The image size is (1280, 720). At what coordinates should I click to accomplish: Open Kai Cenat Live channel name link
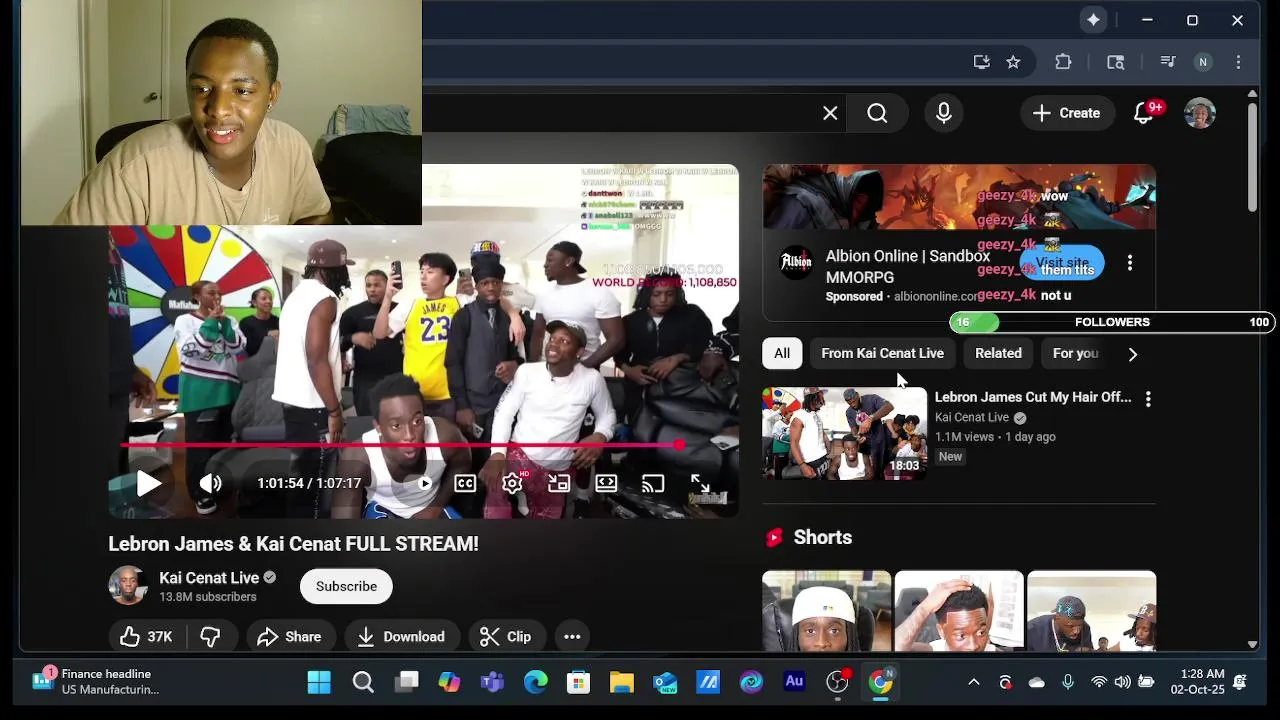click(209, 578)
